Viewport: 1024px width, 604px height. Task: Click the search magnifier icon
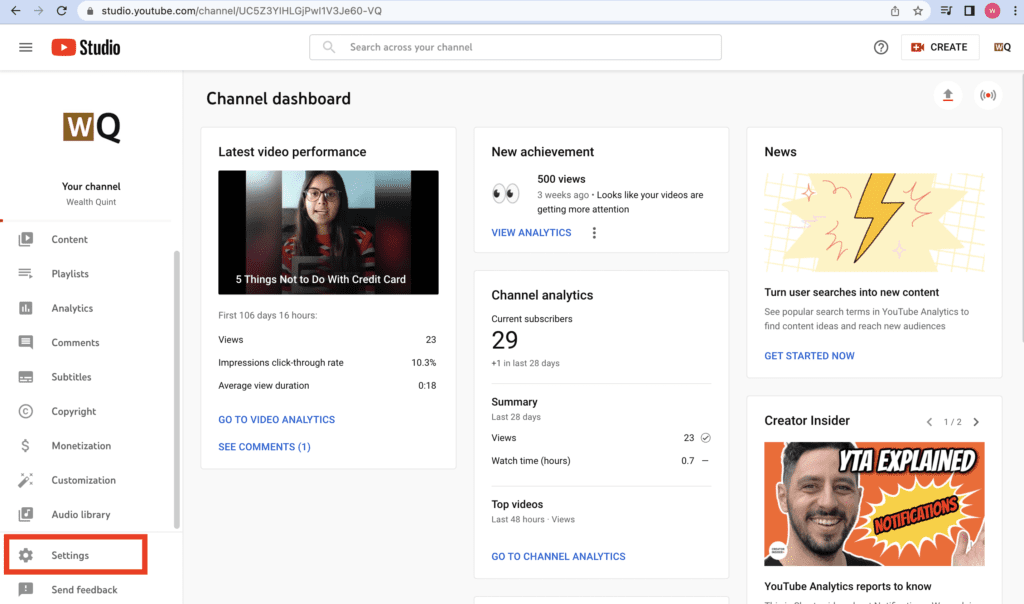(x=328, y=47)
